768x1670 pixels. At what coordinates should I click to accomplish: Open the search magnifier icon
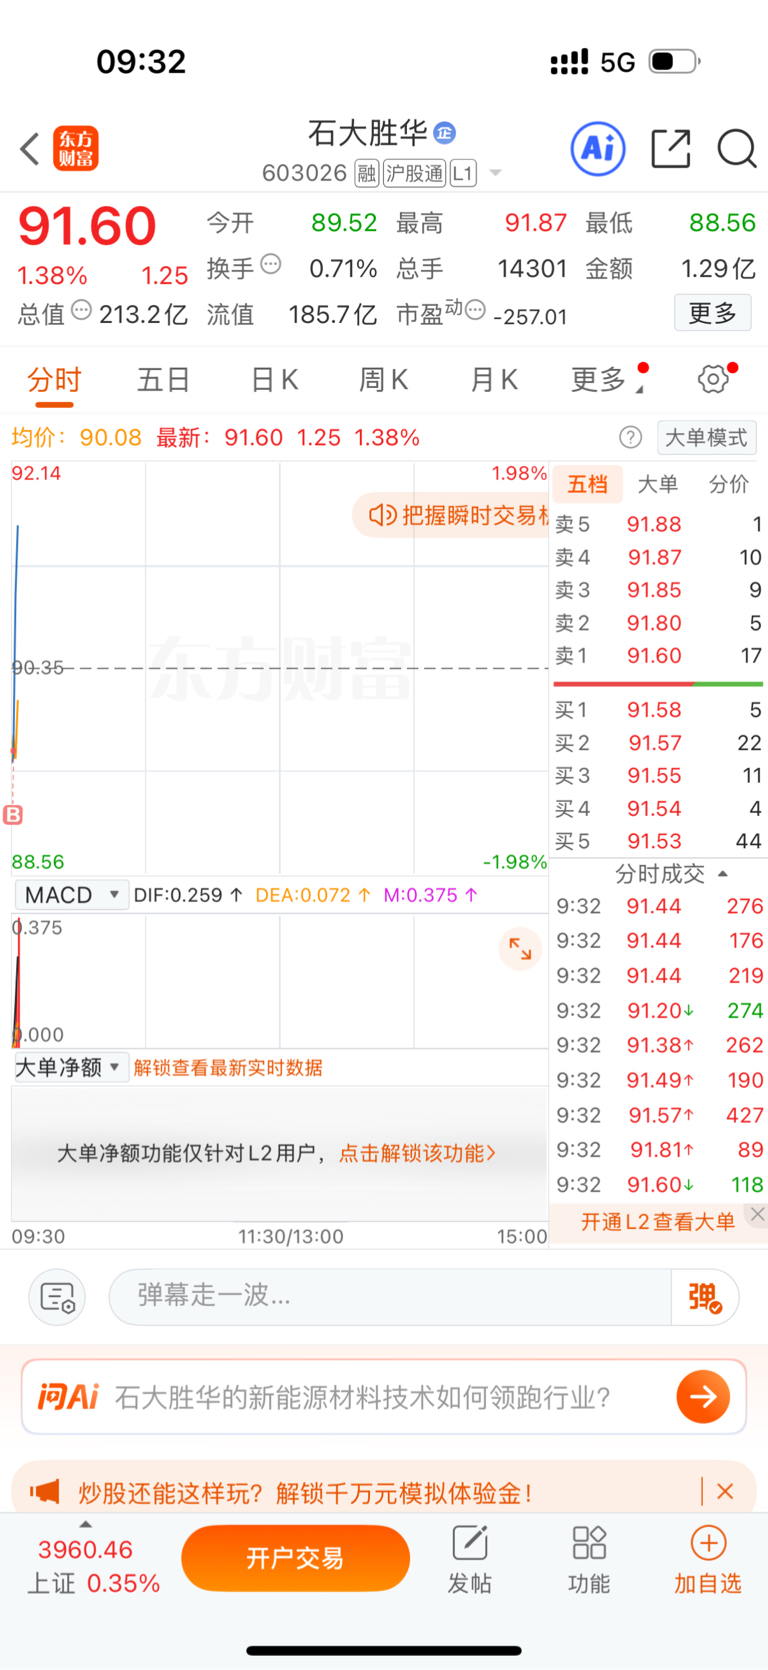point(737,149)
